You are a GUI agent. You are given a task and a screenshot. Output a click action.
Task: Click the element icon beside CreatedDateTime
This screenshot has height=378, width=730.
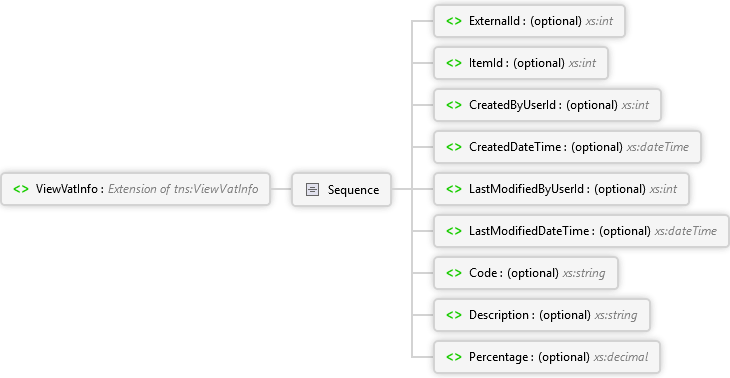point(454,147)
